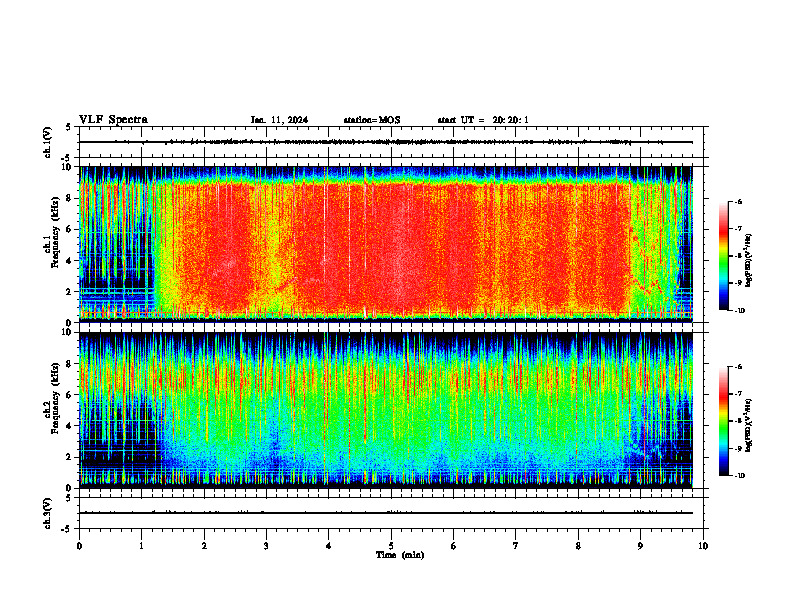Image resolution: width=792 pixels, height=612 pixels.
Task: Click the "VLF Spectra" title text
Action: click(113, 120)
